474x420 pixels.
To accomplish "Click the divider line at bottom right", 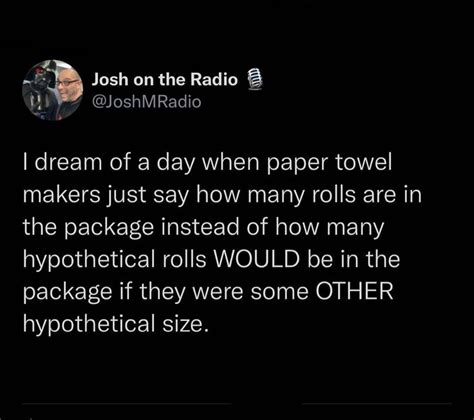I will pos(377,404).
